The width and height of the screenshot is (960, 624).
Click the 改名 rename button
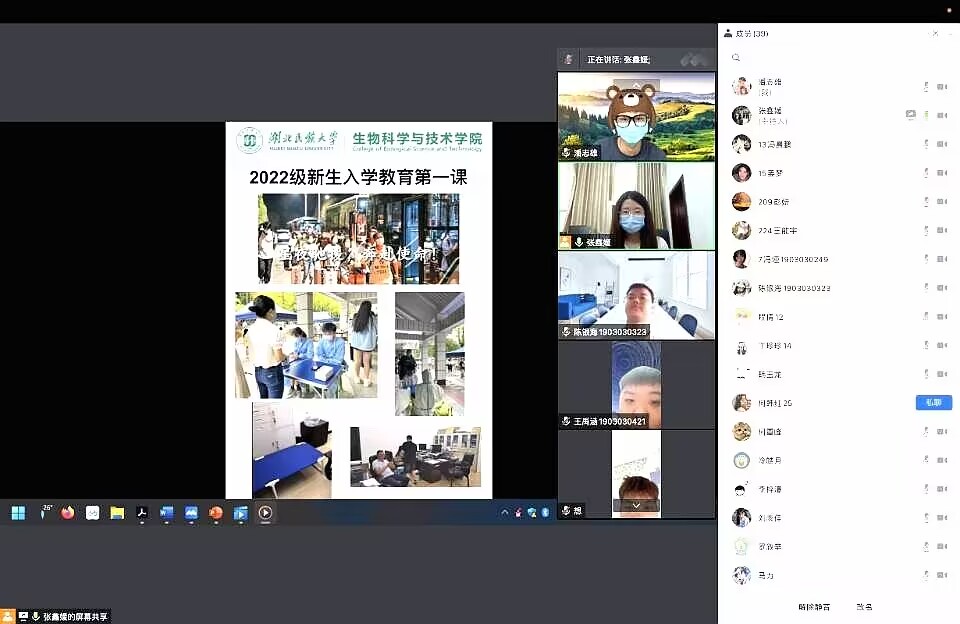[x=864, y=607]
